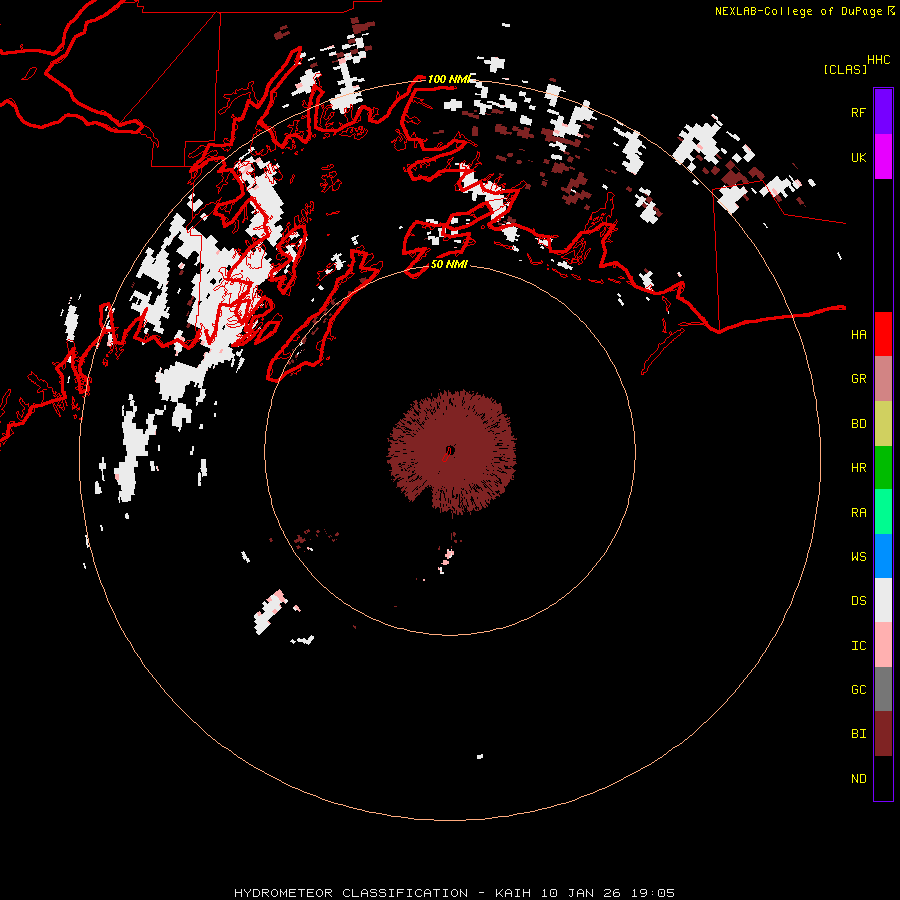Click the KAIH station identifier text
Image resolution: width=900 pixels, height=900 pixels.
click(x=513, y=893)
